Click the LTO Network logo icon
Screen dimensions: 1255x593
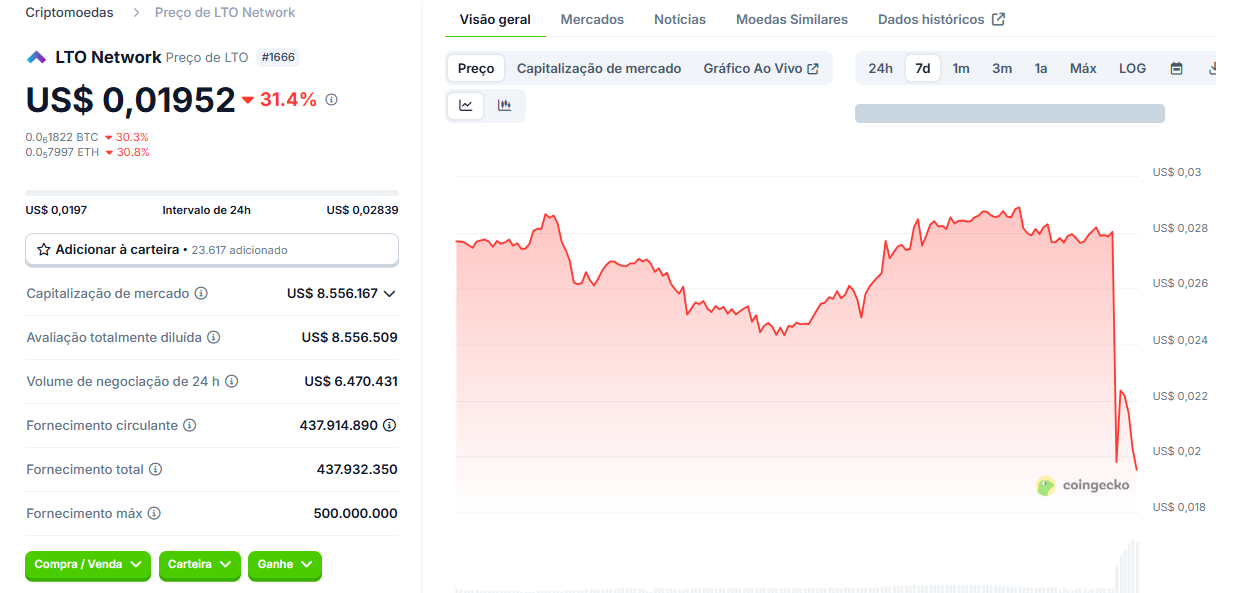point(36,57)
